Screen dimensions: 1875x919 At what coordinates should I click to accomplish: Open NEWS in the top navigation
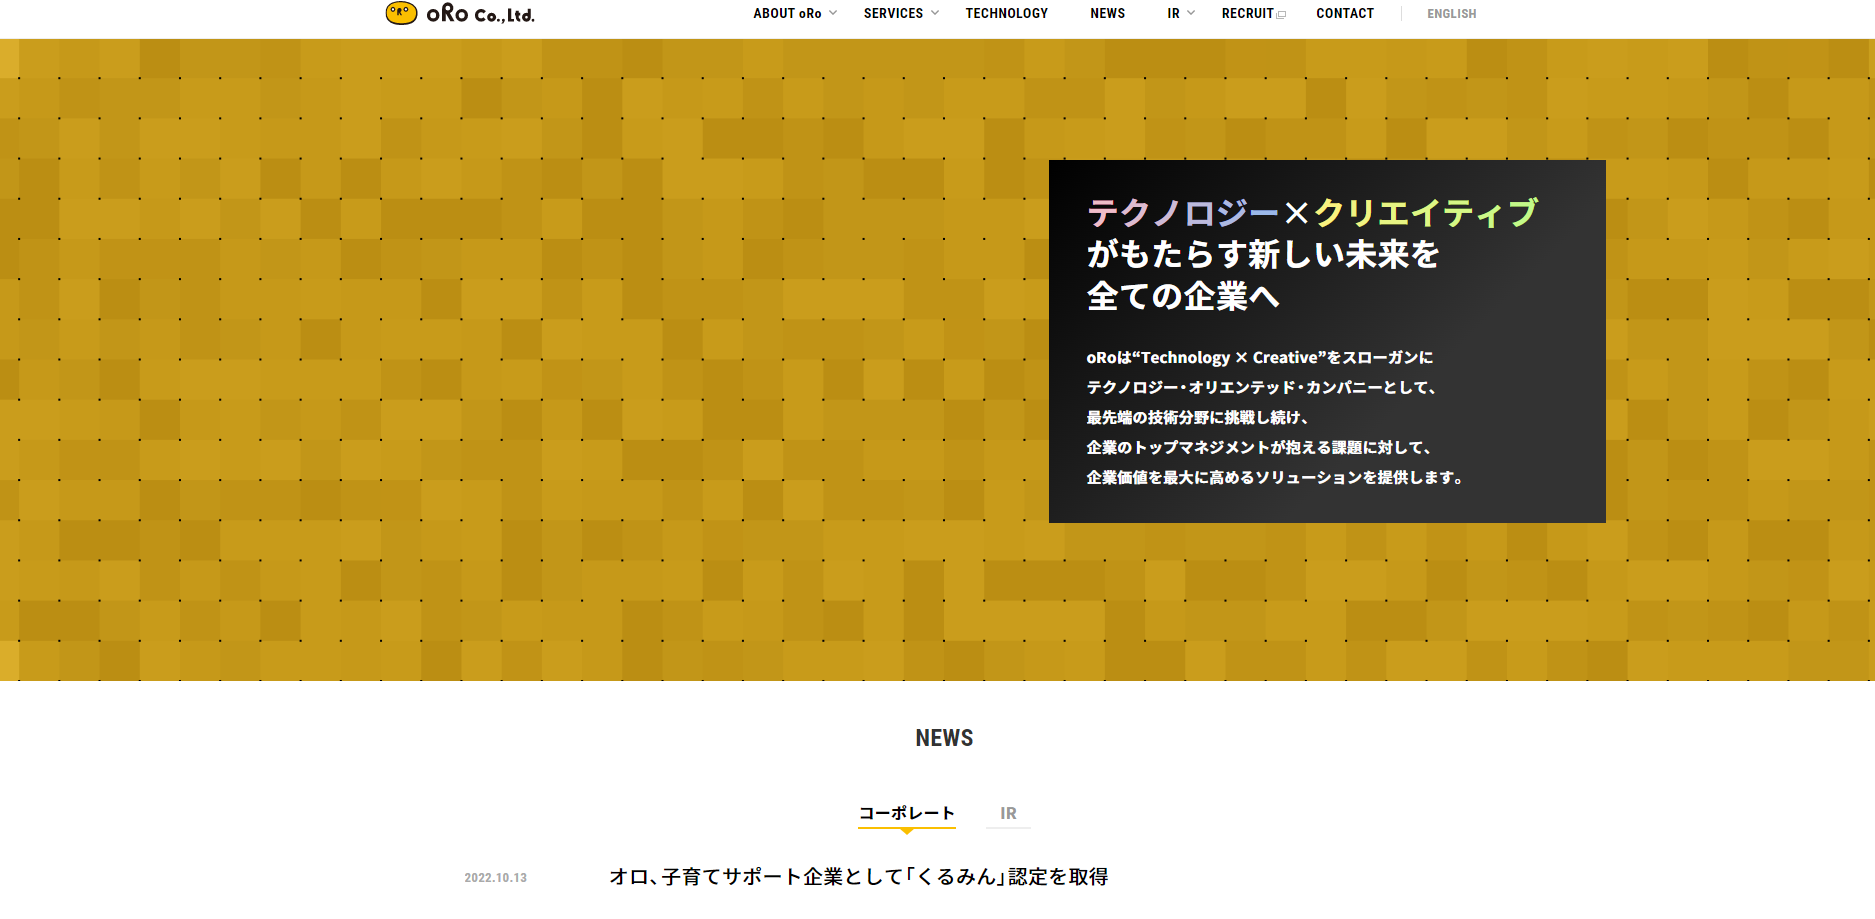pos(1107,14)
